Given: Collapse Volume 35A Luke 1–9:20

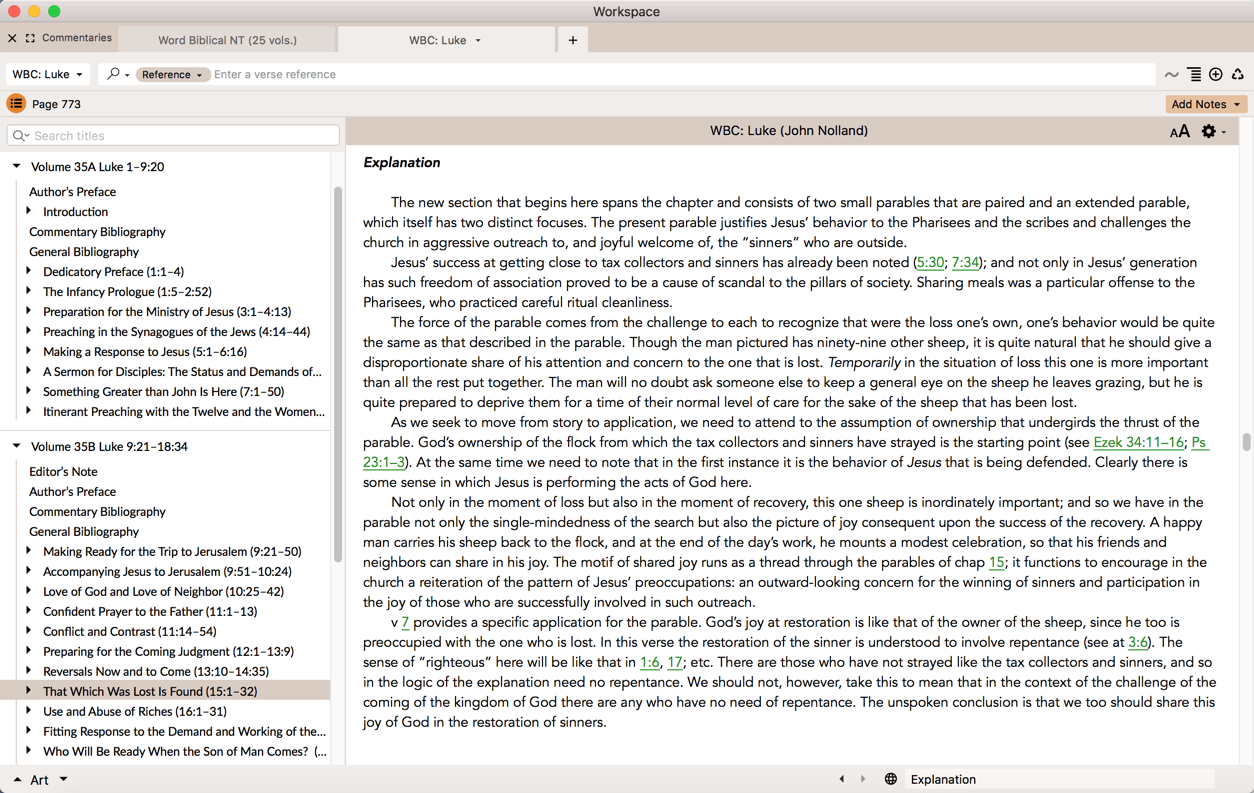Looking at the screenshot, I should pyautogui.click(x=16, y=166).
